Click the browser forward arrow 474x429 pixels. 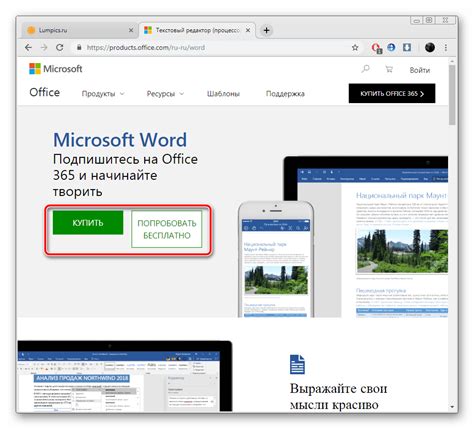tap(44, 48)
